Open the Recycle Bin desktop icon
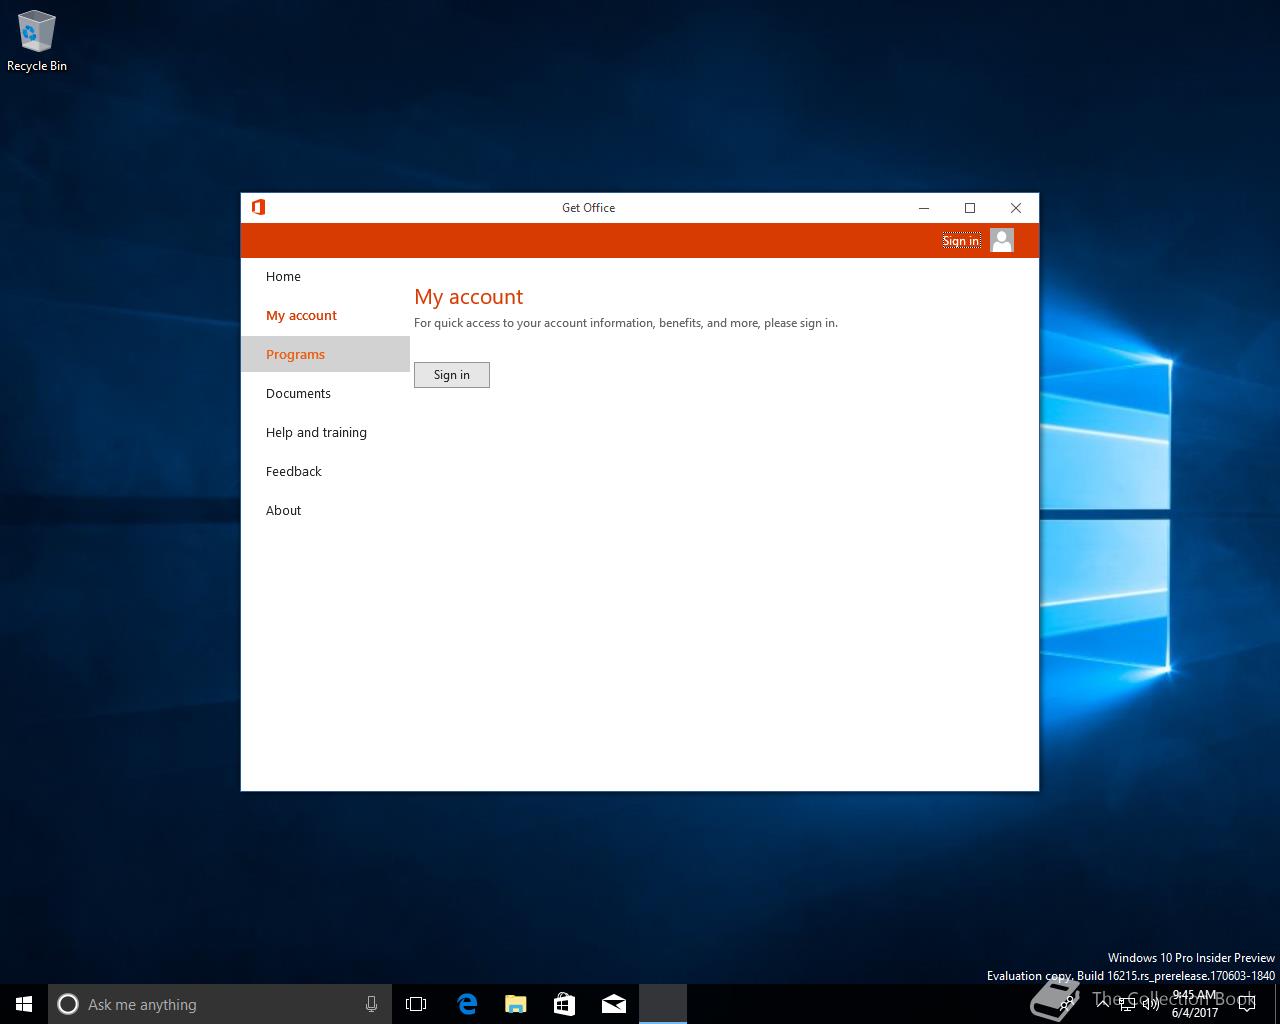Image resolution: width=1280 pixels, height=1024 pixels. point(36,41)
